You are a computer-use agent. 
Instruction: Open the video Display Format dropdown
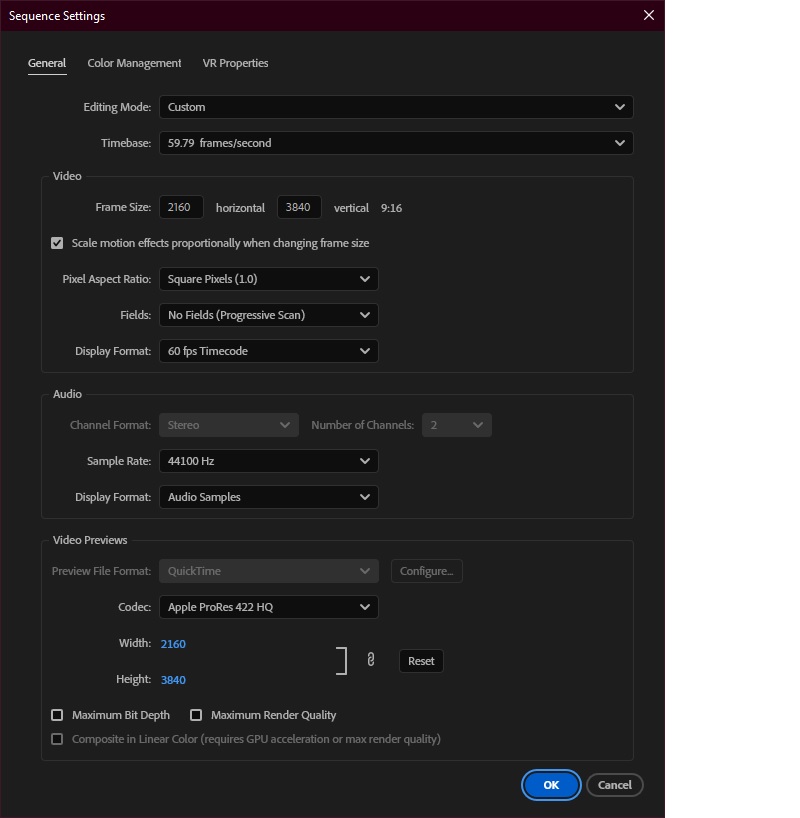(268, 351)
